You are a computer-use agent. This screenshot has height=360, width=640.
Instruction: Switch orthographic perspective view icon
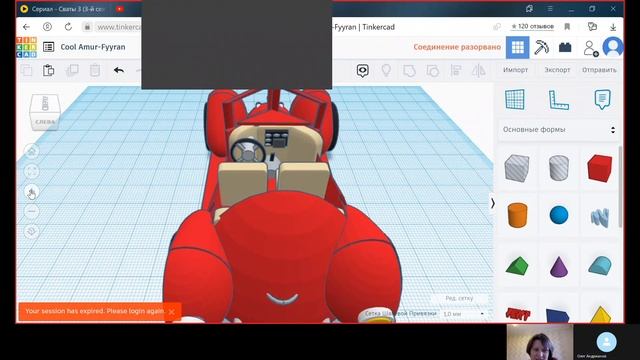coord(32,231)
